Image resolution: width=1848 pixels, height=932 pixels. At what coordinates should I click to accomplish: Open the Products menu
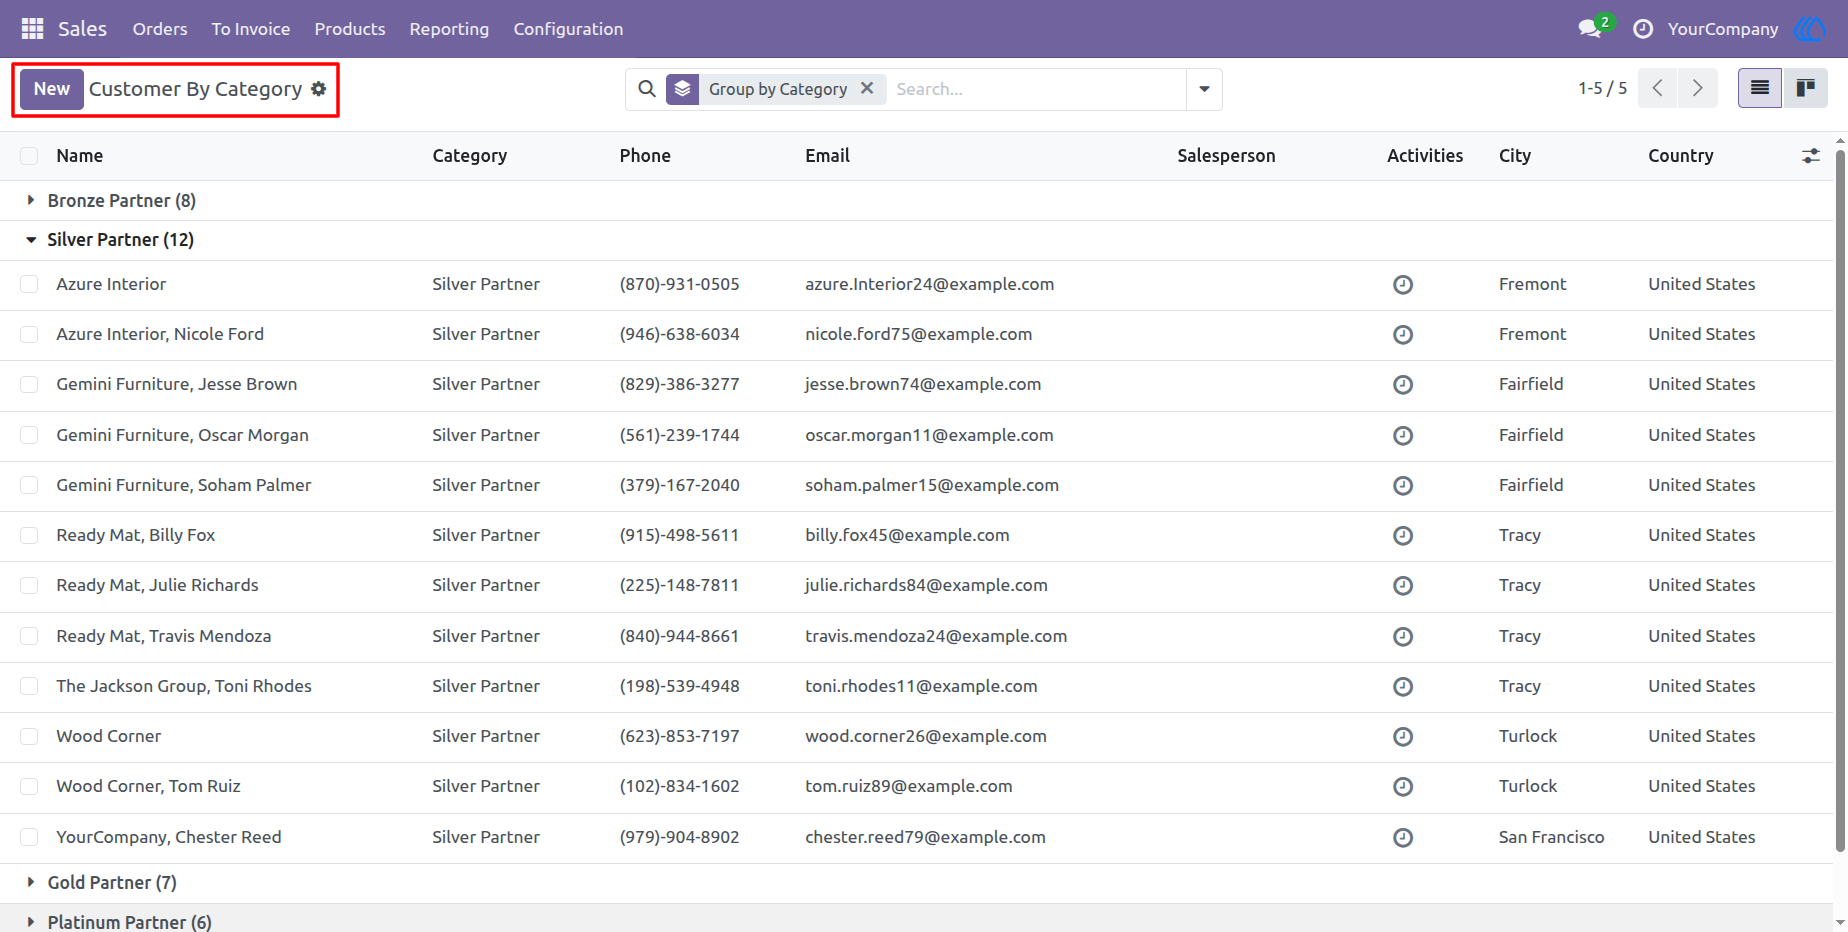350,29
